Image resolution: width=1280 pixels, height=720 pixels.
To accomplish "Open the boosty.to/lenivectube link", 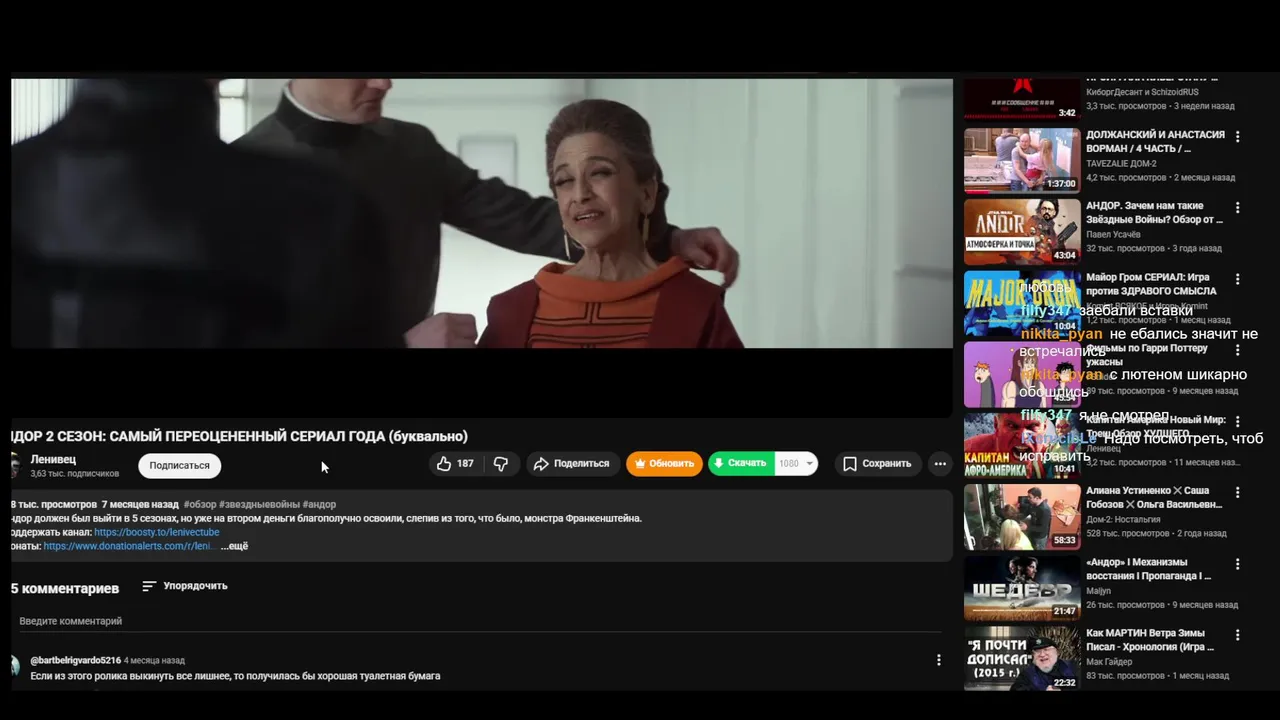I will [157, 532].
